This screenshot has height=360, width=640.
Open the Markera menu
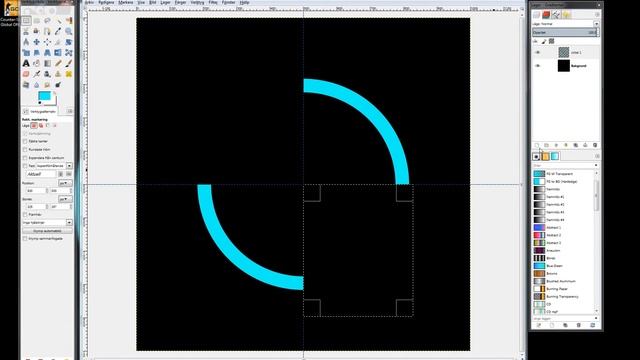[126, 2]
